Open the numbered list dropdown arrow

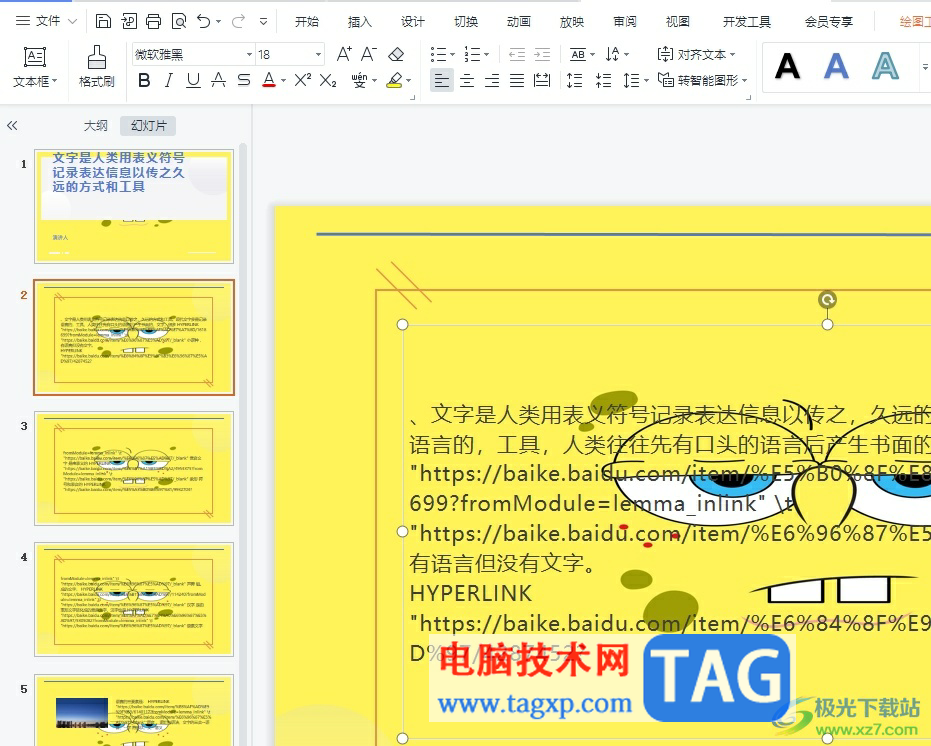tap(486, 55)
